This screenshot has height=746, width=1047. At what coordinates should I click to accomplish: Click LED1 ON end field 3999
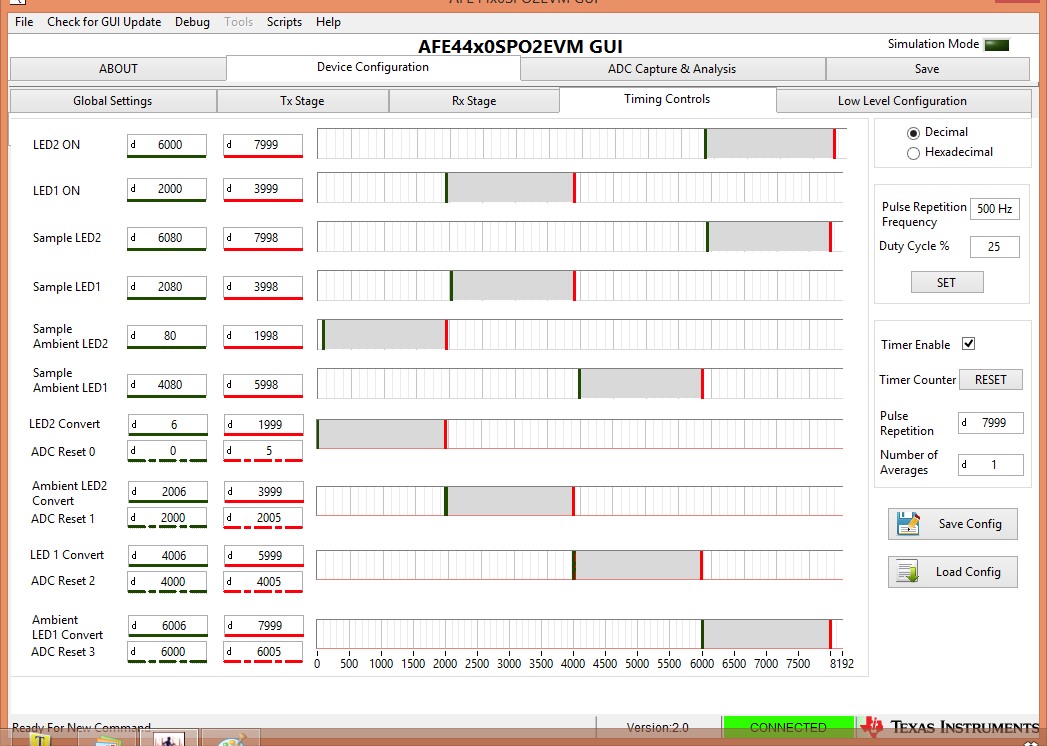263,189
